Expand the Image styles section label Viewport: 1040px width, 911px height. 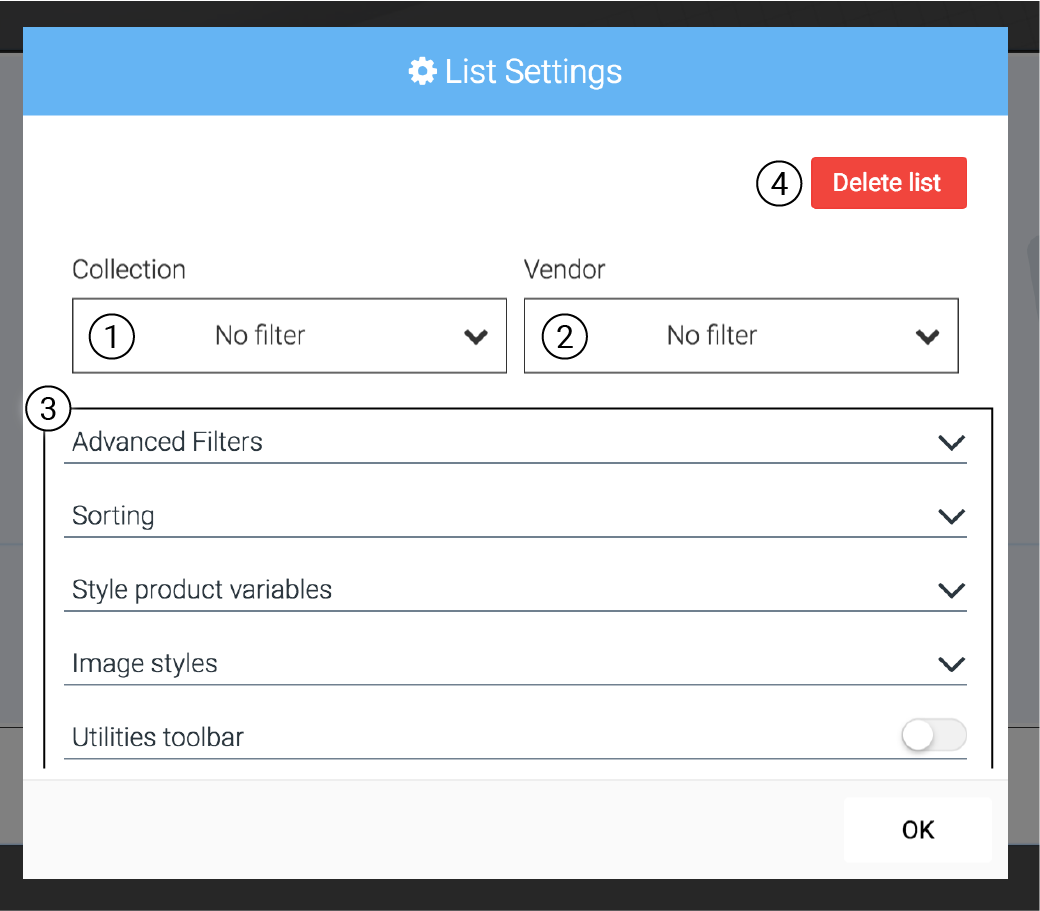coord(145,664)
